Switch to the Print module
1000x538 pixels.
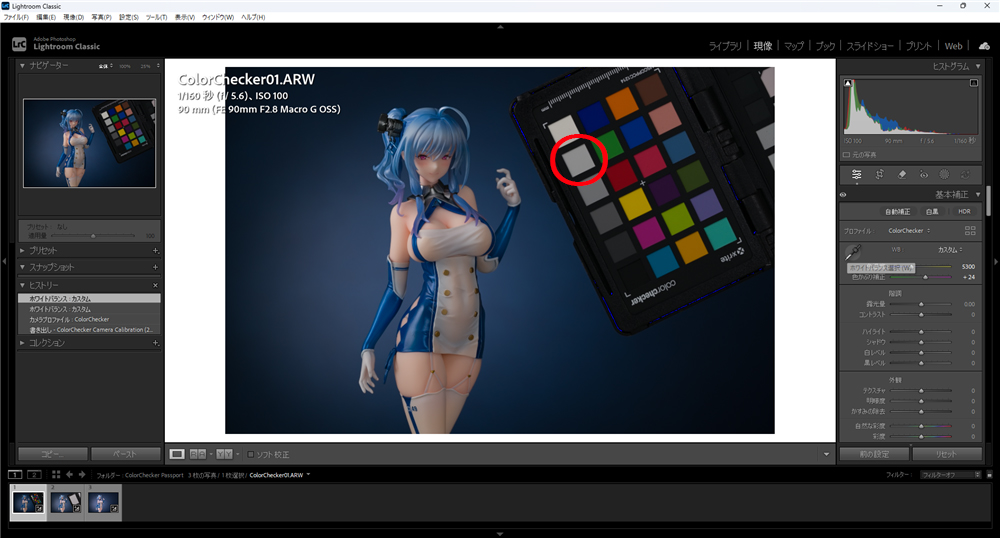point(918,46)
